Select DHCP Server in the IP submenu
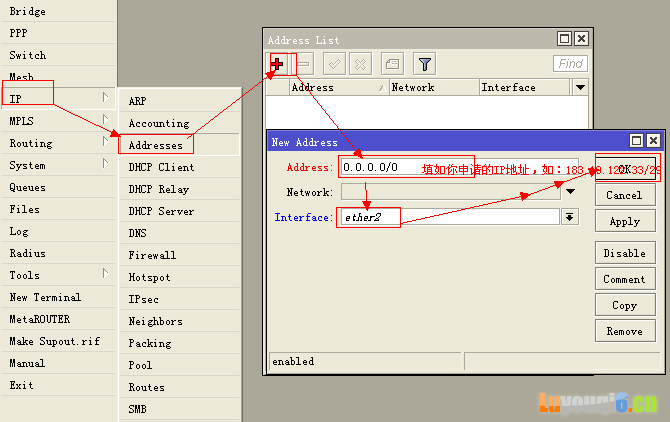This screenshot has width=670, height=422. point(180,211)
